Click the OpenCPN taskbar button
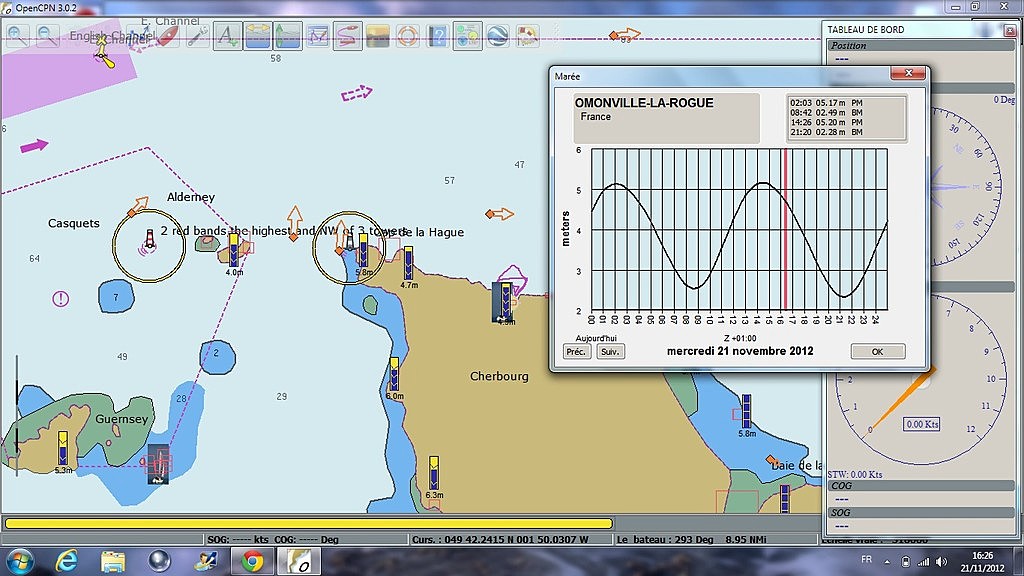 [x=298, y=561]
